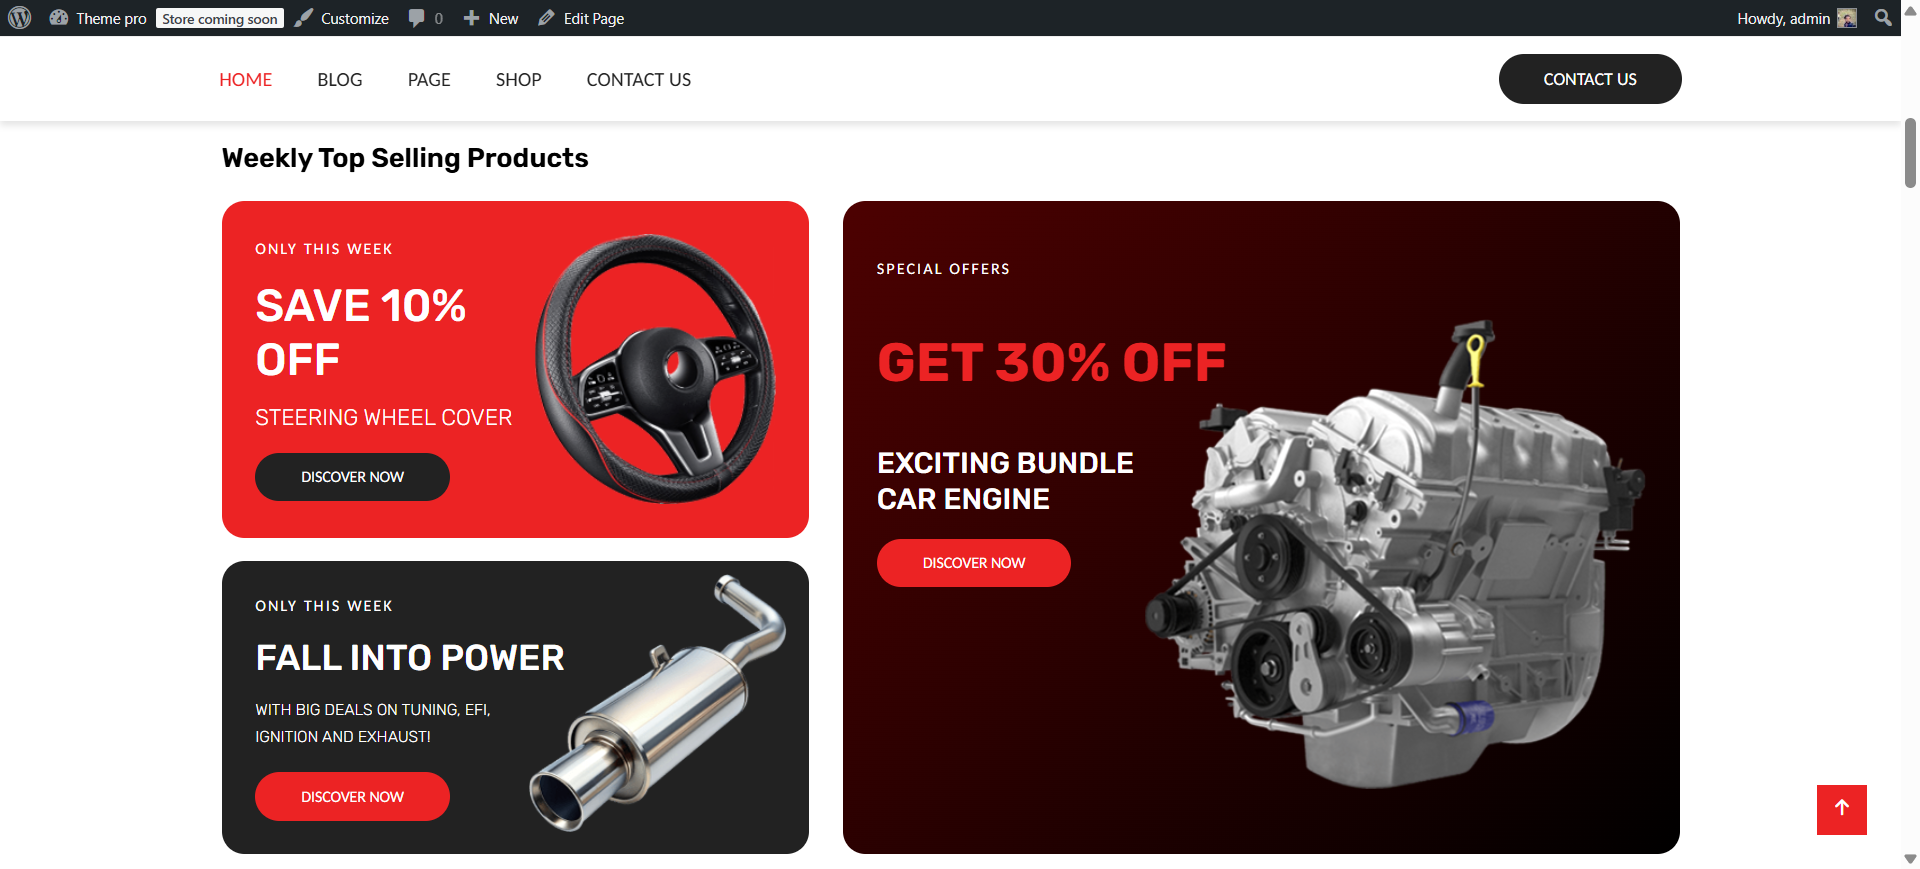Add new content with the plus icon
Viewport: 1920px width, 869px height.
(472, 18)
